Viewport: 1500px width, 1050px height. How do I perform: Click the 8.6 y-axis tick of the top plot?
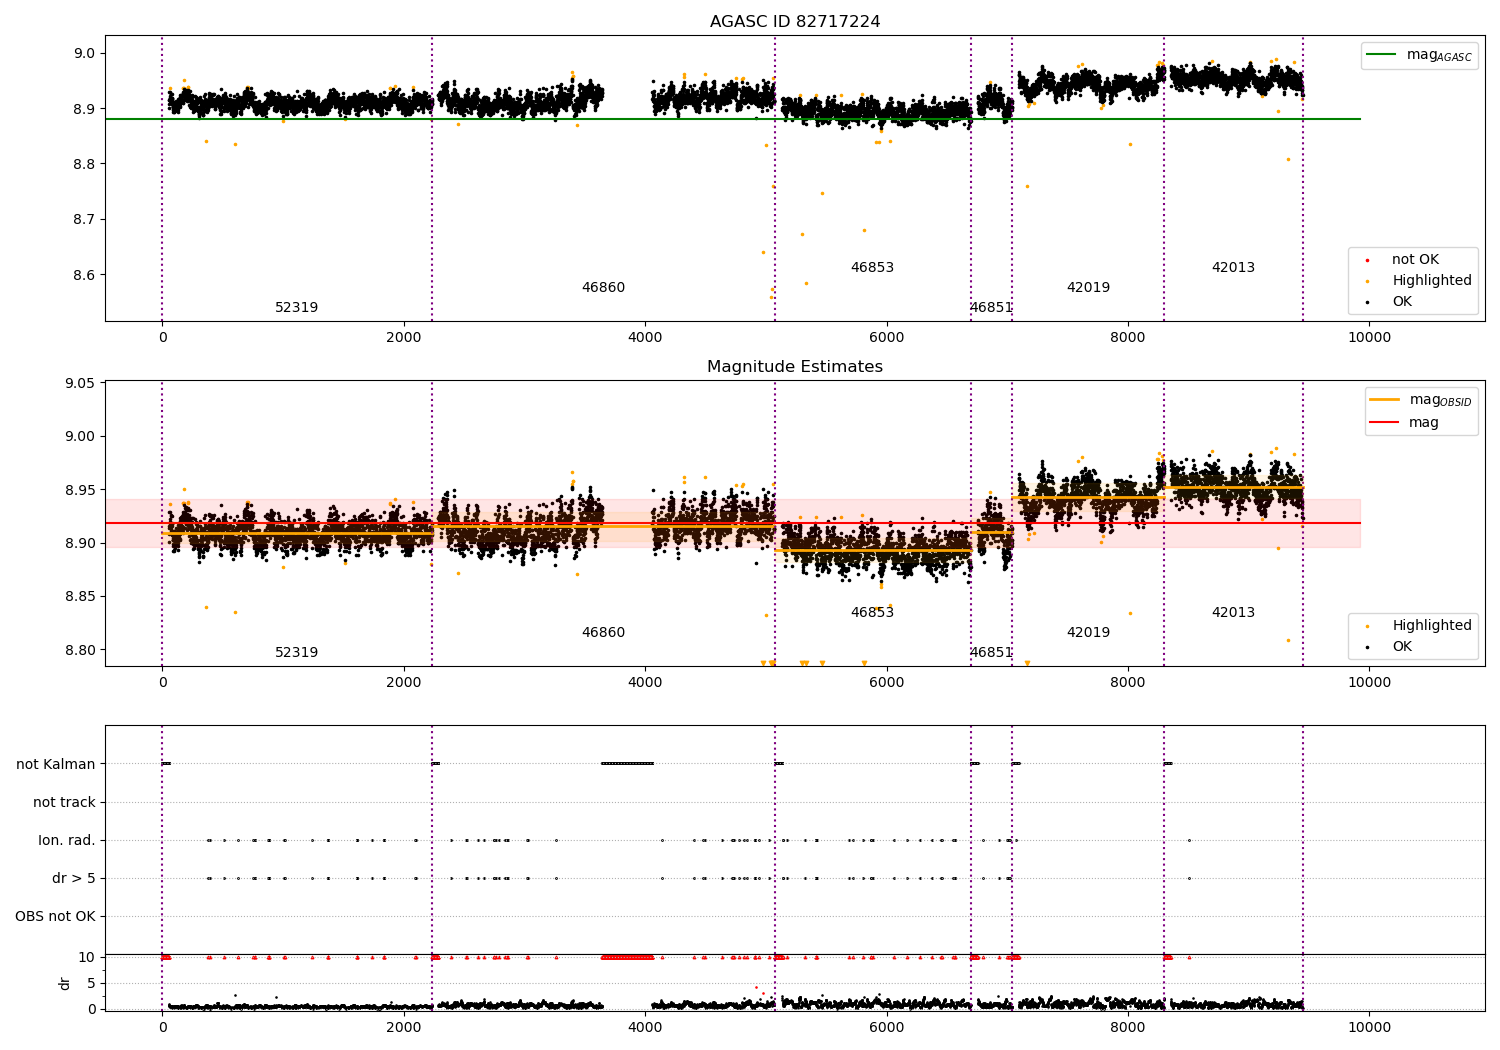click(x=86, y=275)
